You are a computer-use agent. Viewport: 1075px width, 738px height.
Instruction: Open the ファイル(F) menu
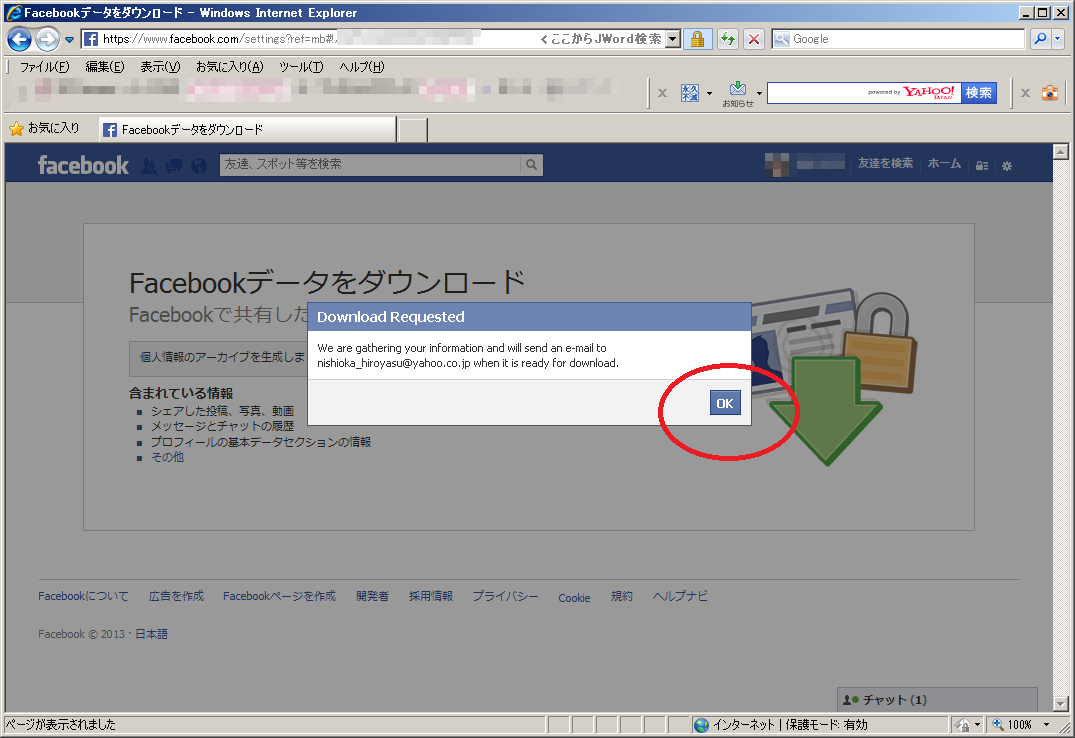(x=45, y=67)
